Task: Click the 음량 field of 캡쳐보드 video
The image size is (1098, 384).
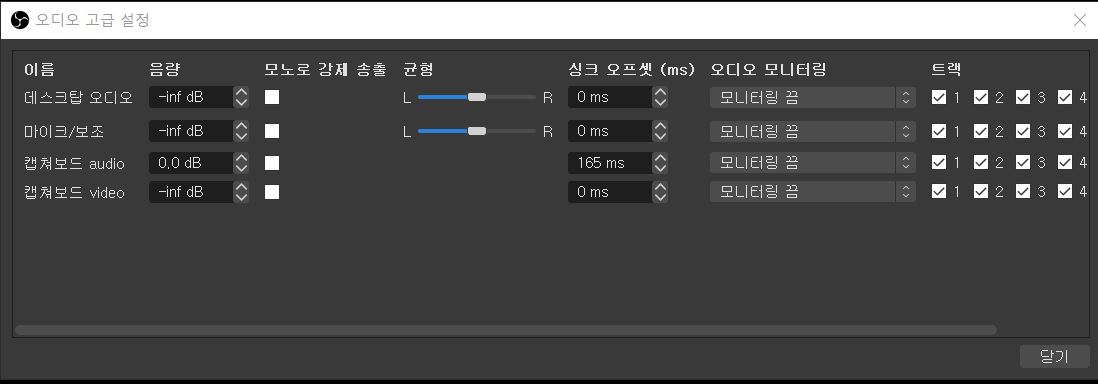Action: point(191,192)
